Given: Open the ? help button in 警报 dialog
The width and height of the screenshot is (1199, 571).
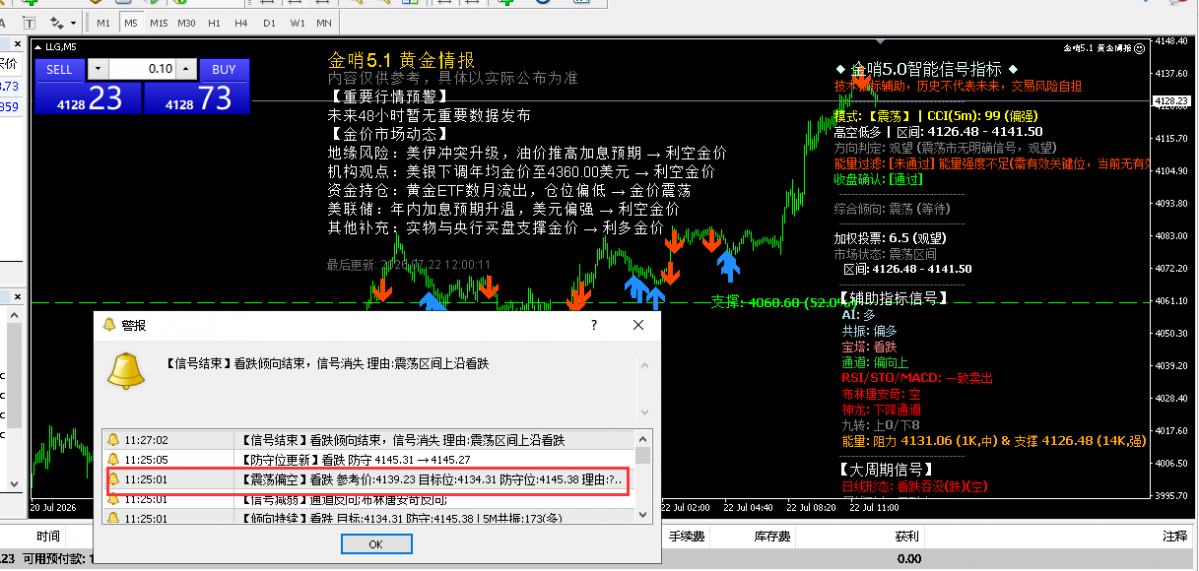Looking at the screenshot, I should [x=594, y=325].
